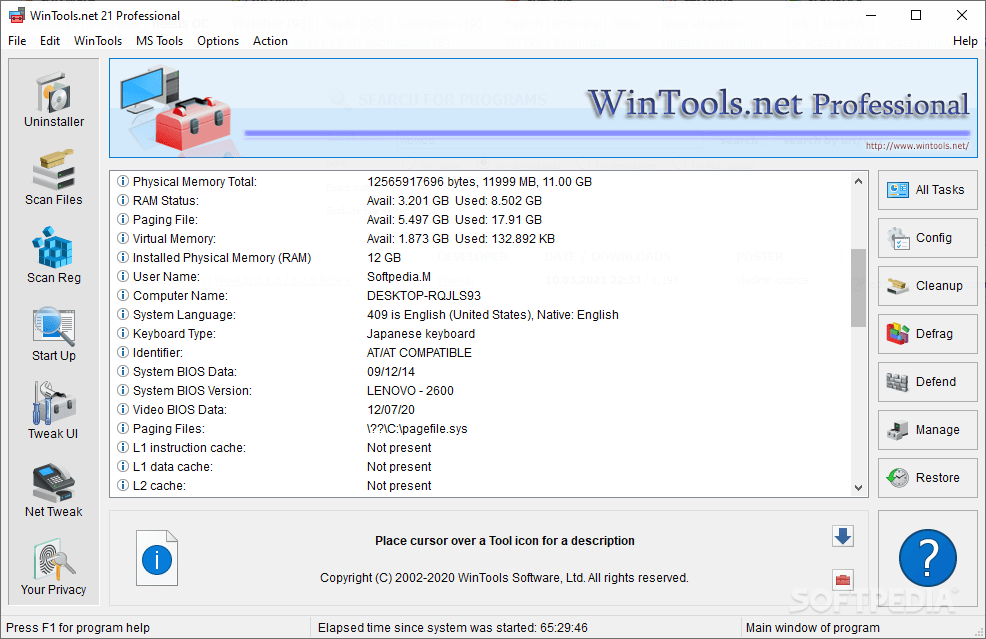Screen dimensions: 986x639
Task: Open the Uninstaller tool
Action: pos(53,100)
